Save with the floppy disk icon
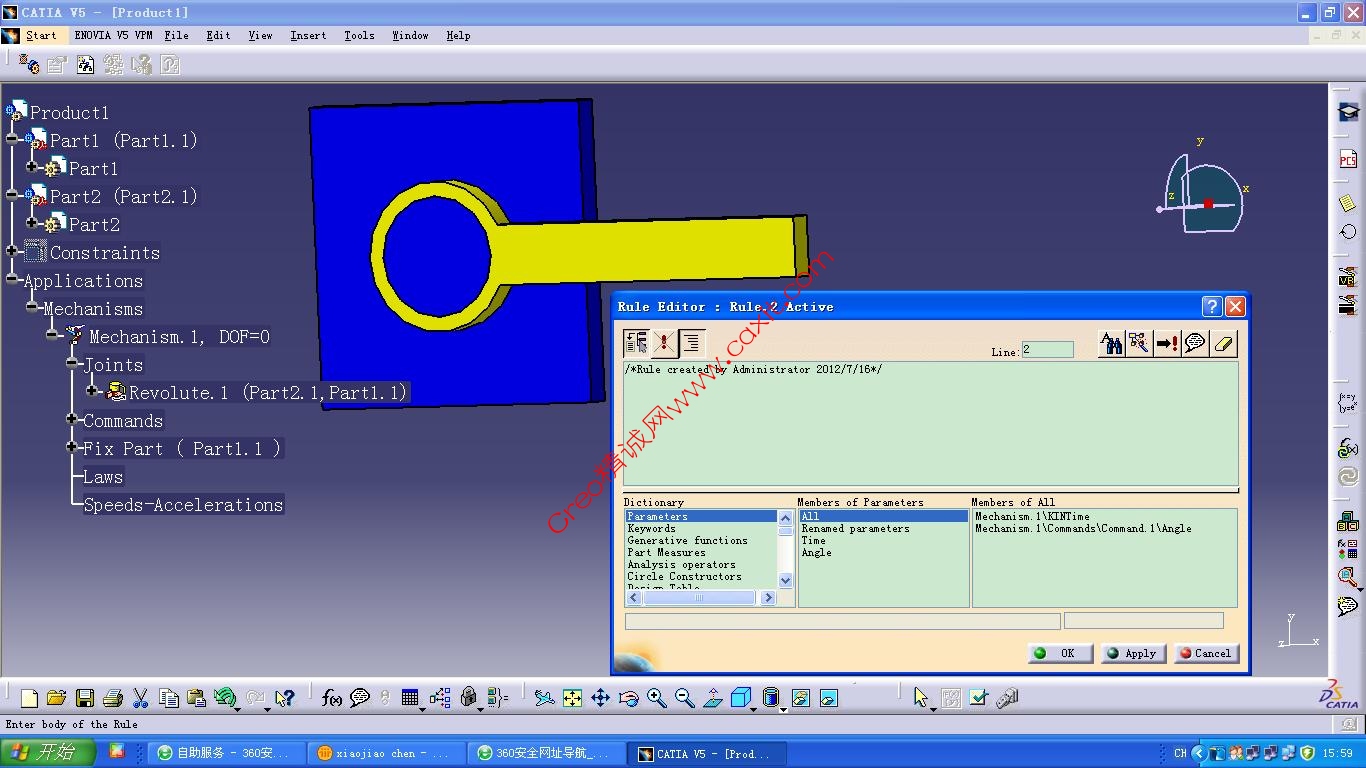The height and width of the screenshot is (768, 1366). coord(85,698)
